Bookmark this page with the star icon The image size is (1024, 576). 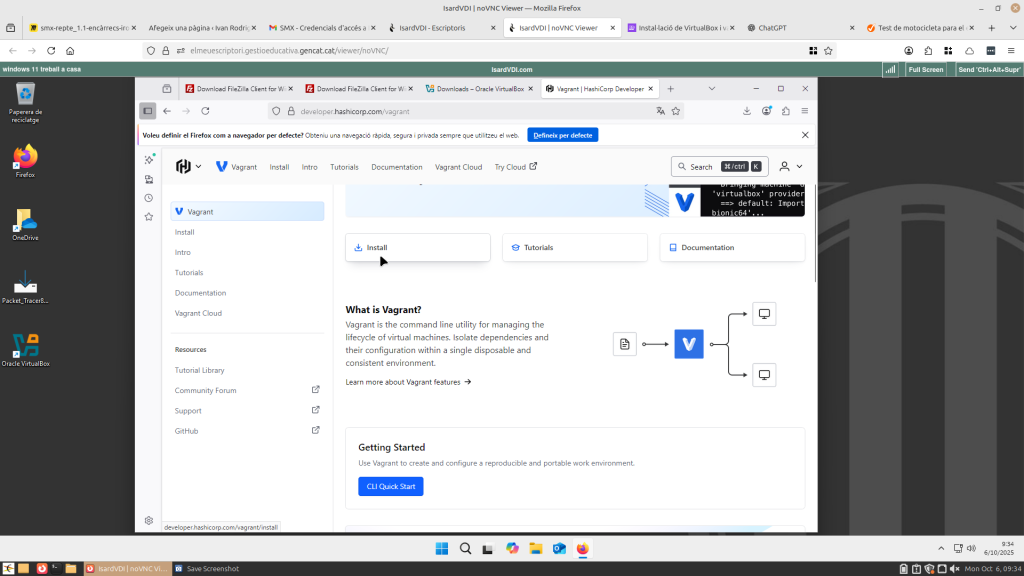(675, 111)
